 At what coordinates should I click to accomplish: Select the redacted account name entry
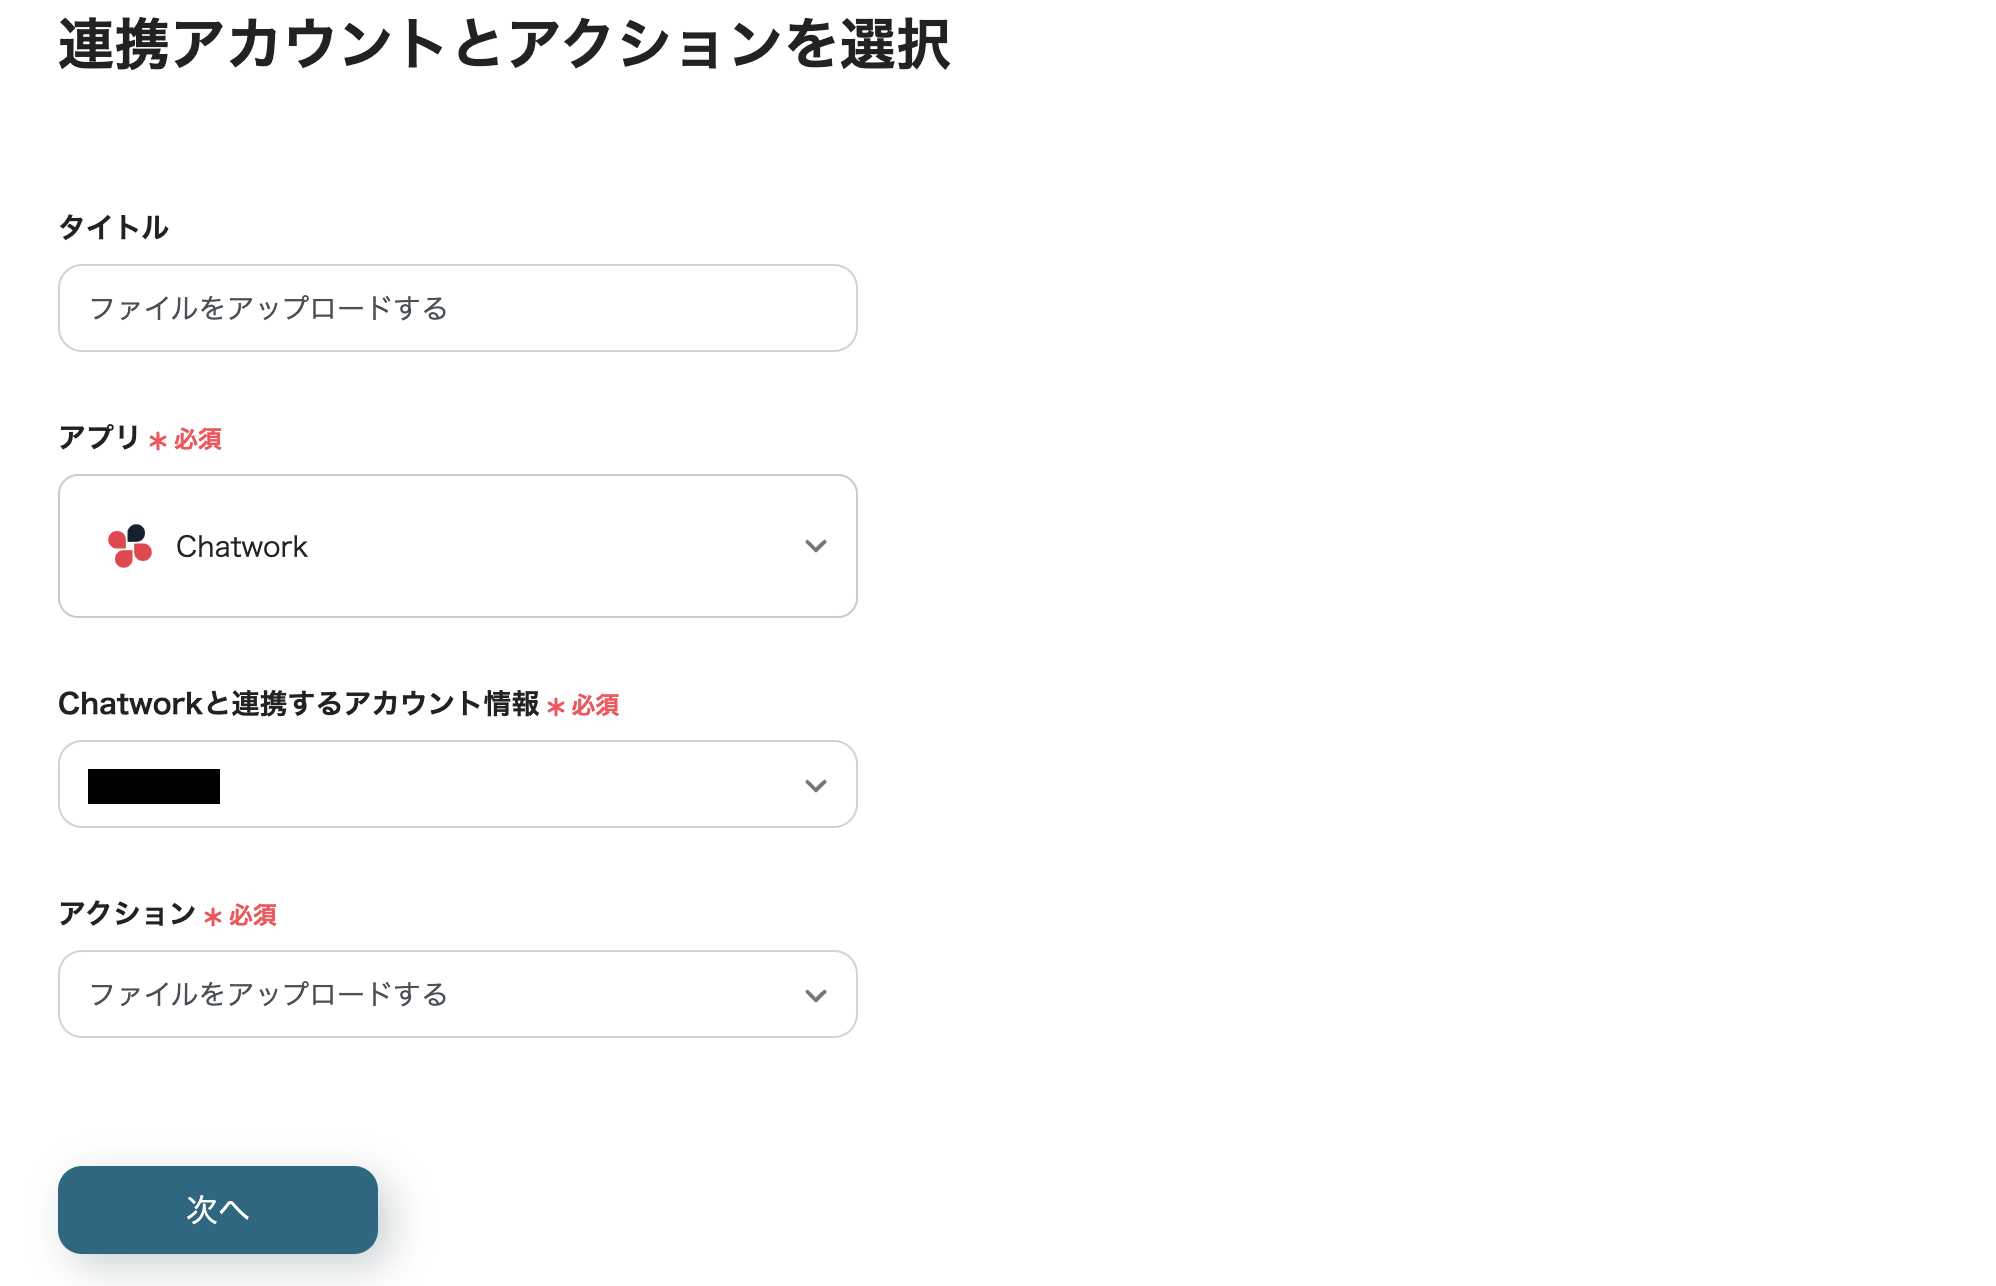[152, 784]
